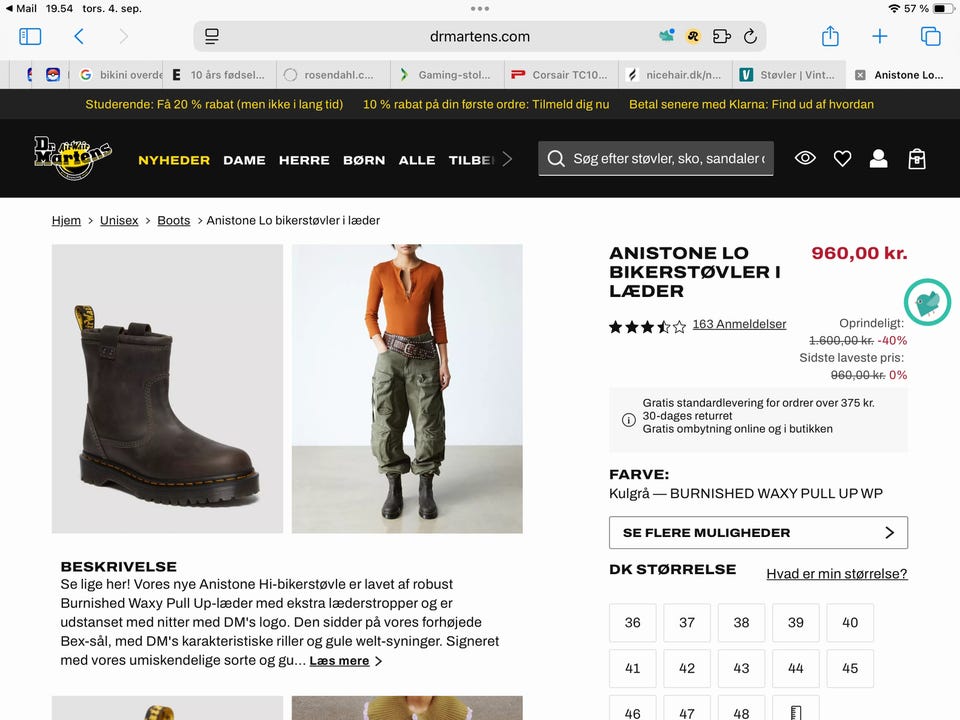Expand the description with Læs mere
Viewport: 960px width, 720px height.
click(x=339, y=660)
